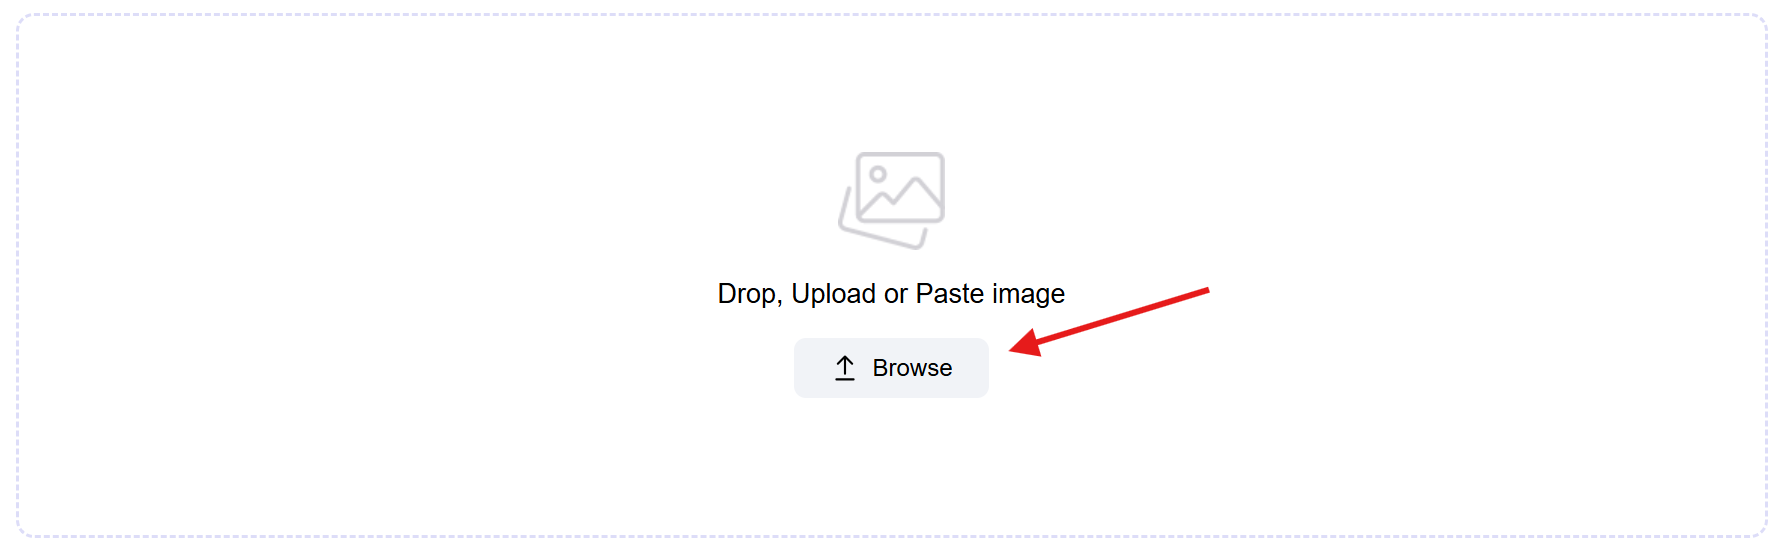Image resolution: width=1789 pixels, height=550 pixels.
Task: Click the Browse button
Action: pos(891,368)
